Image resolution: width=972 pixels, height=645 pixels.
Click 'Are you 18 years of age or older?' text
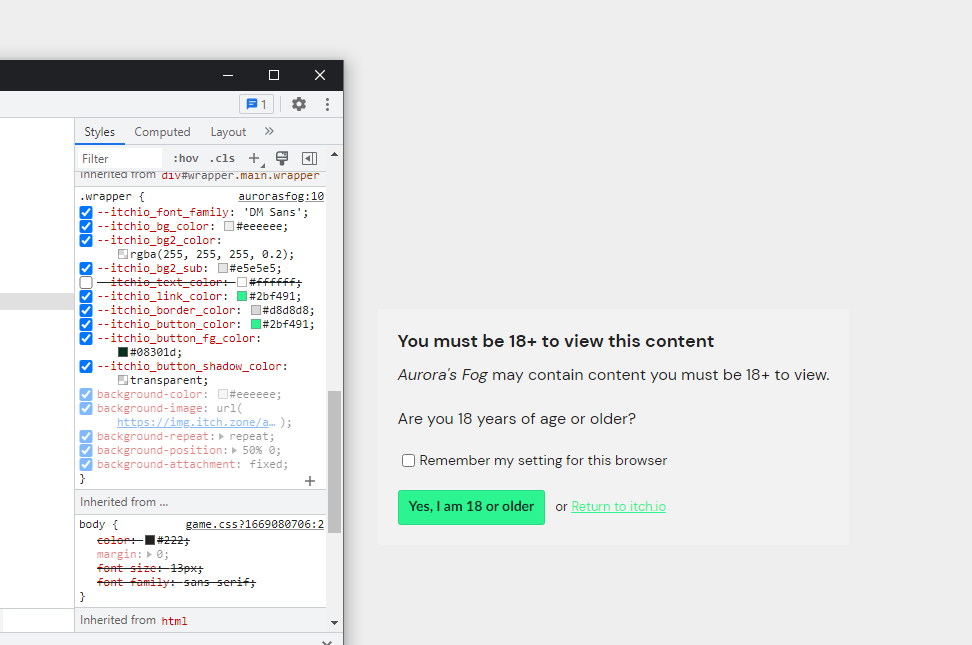(x=516, y=419)
